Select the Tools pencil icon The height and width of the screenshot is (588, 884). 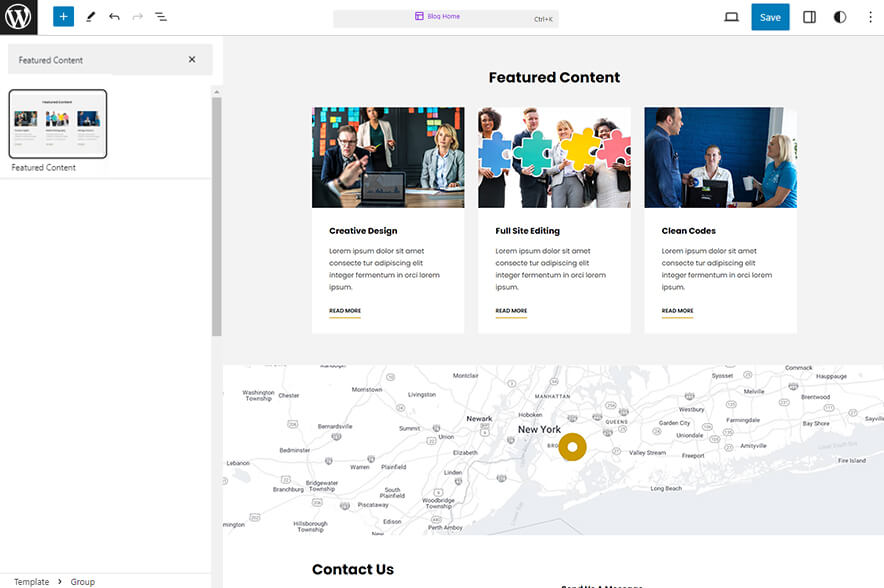click(89, 16)
